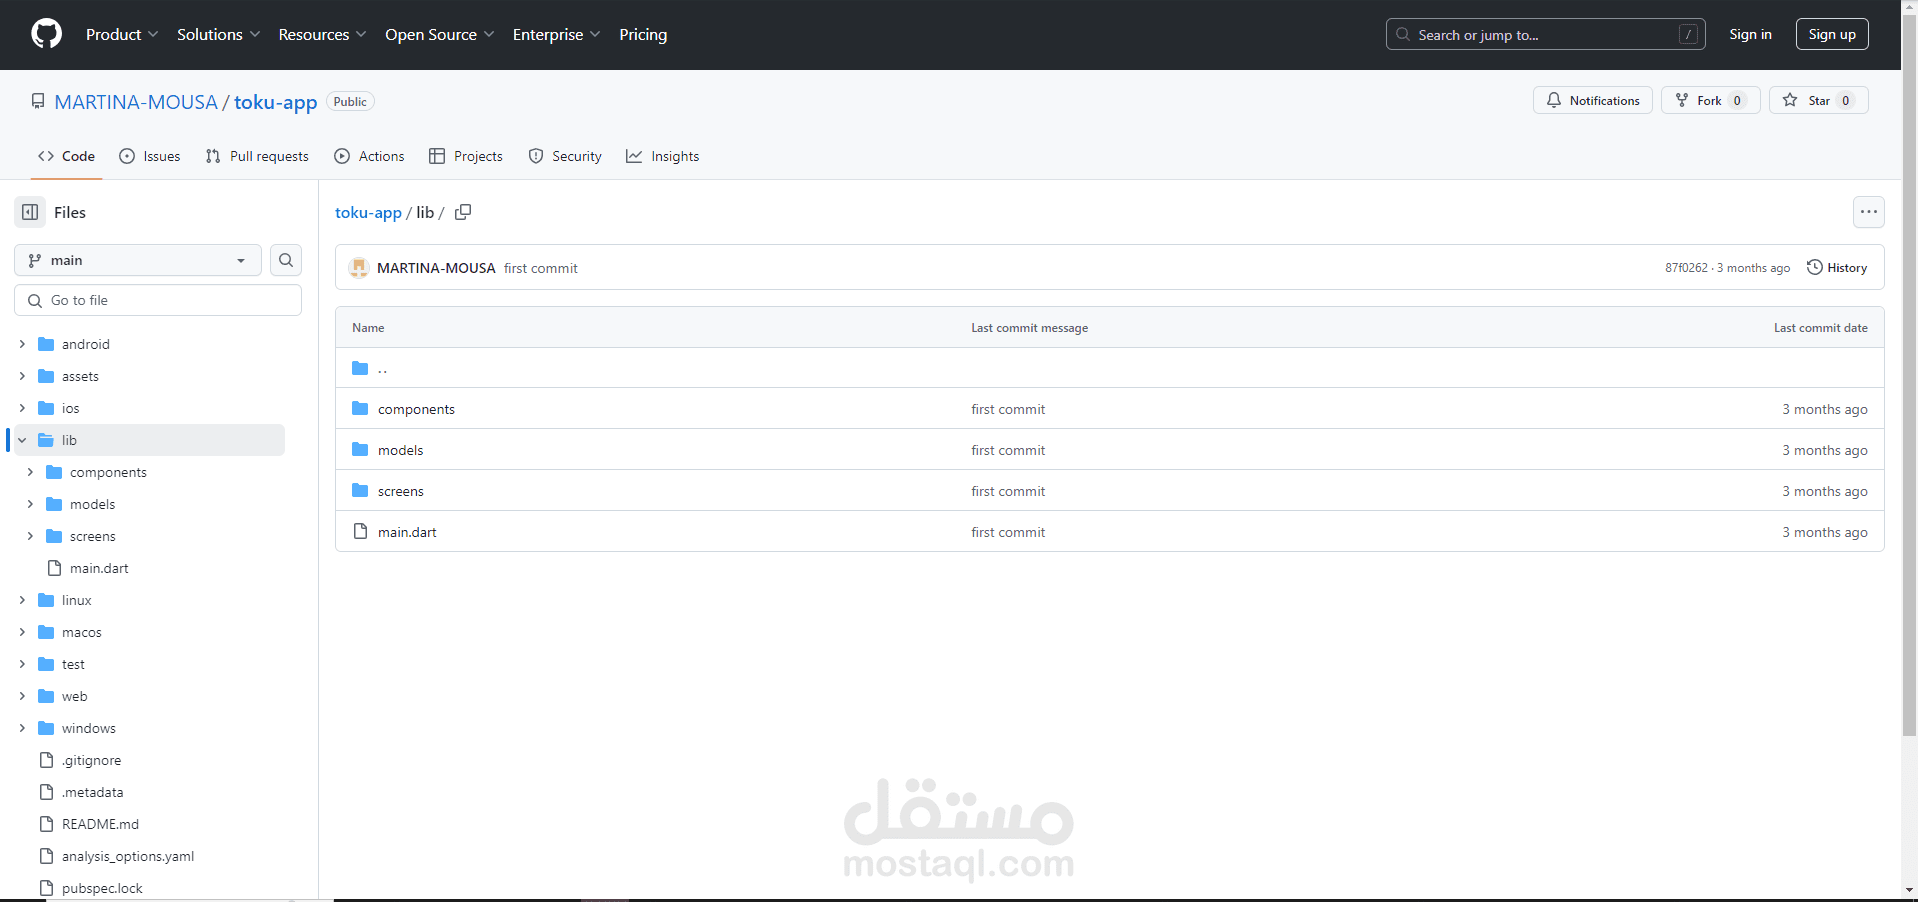Star the toku-app repository
The image size is (1918, 902).
click(x=1818, y=100)
